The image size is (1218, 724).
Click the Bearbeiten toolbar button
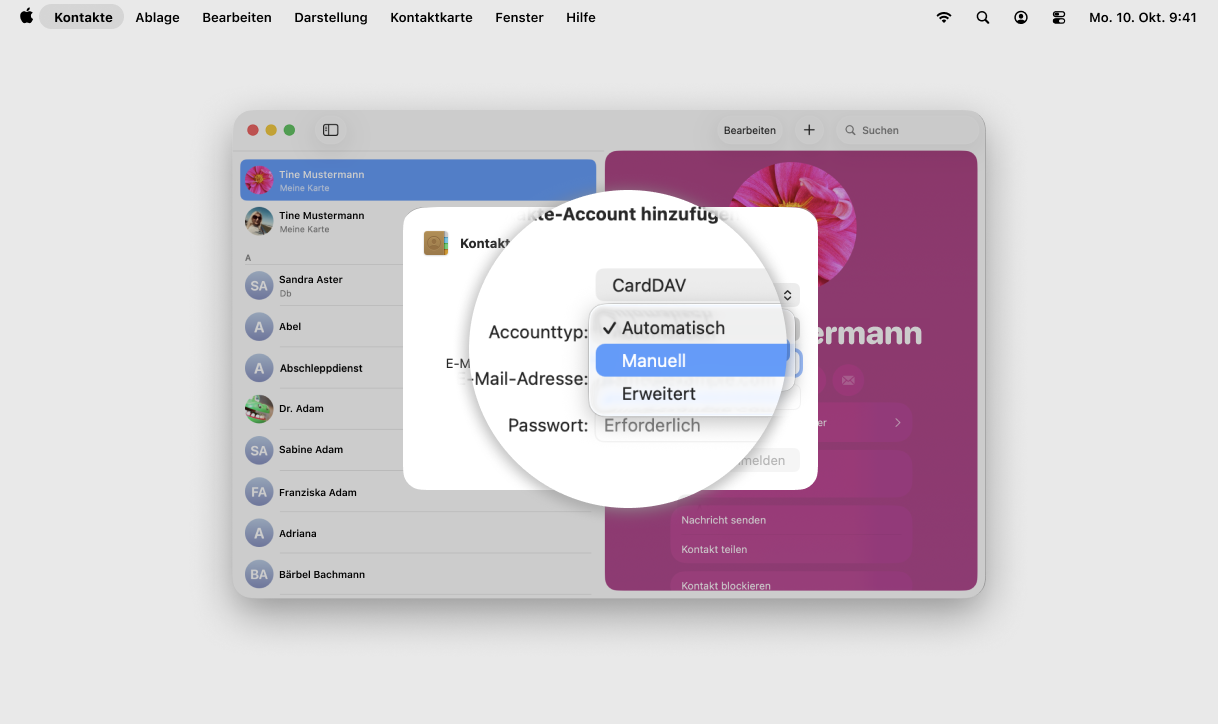pos(749,130)
